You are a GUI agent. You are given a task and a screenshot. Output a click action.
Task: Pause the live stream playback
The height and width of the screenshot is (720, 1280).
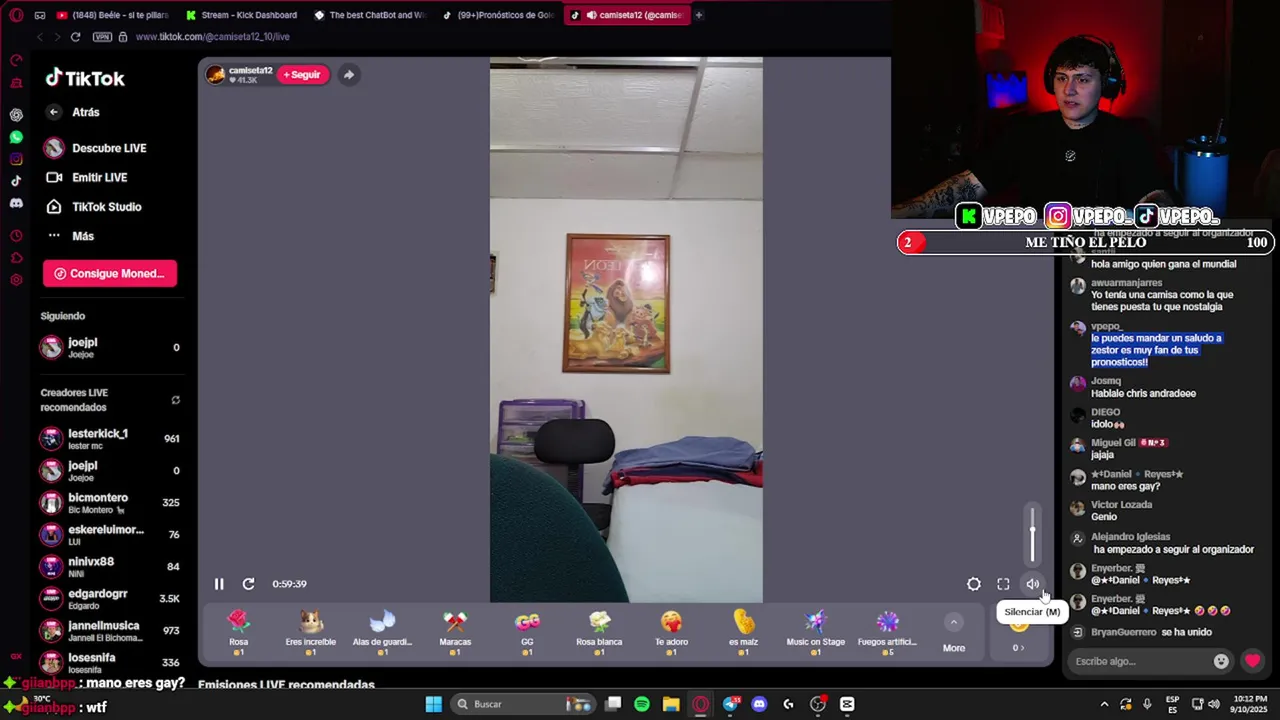point(219,584)
